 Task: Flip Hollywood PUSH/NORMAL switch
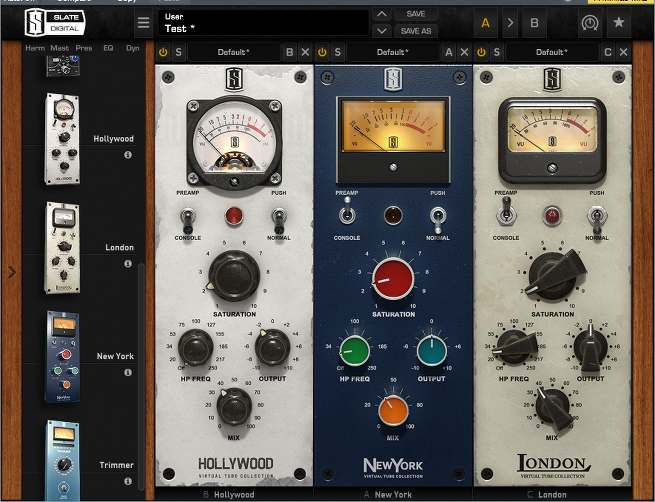279,221
